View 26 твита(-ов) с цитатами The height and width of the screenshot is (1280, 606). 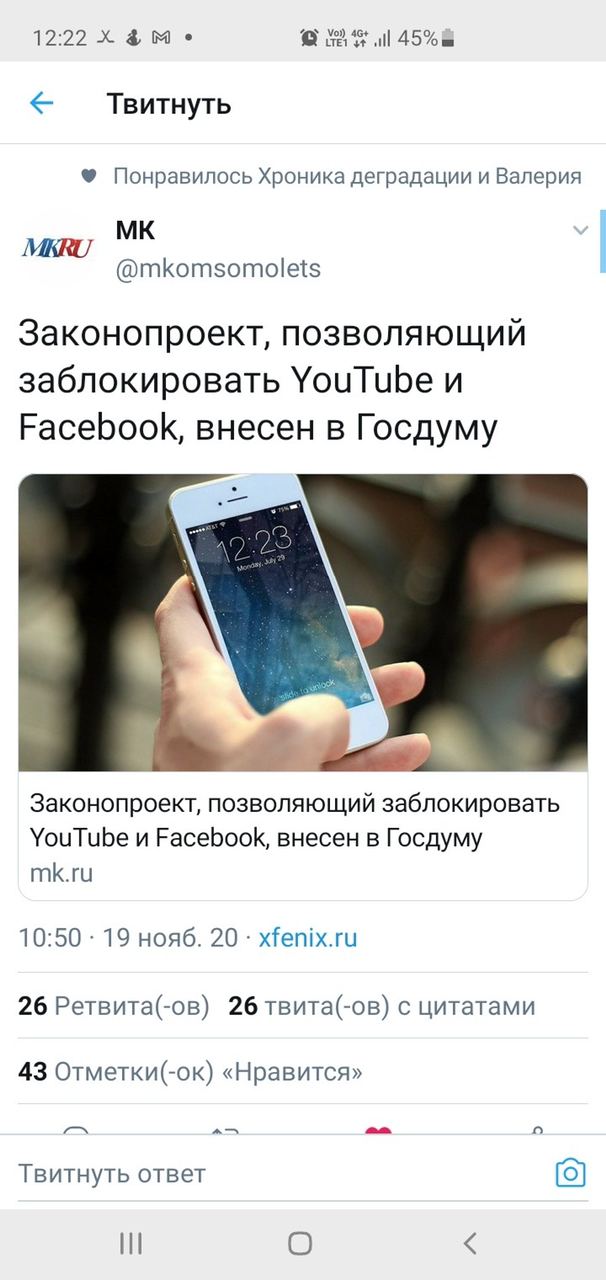tap(382, 1006)
